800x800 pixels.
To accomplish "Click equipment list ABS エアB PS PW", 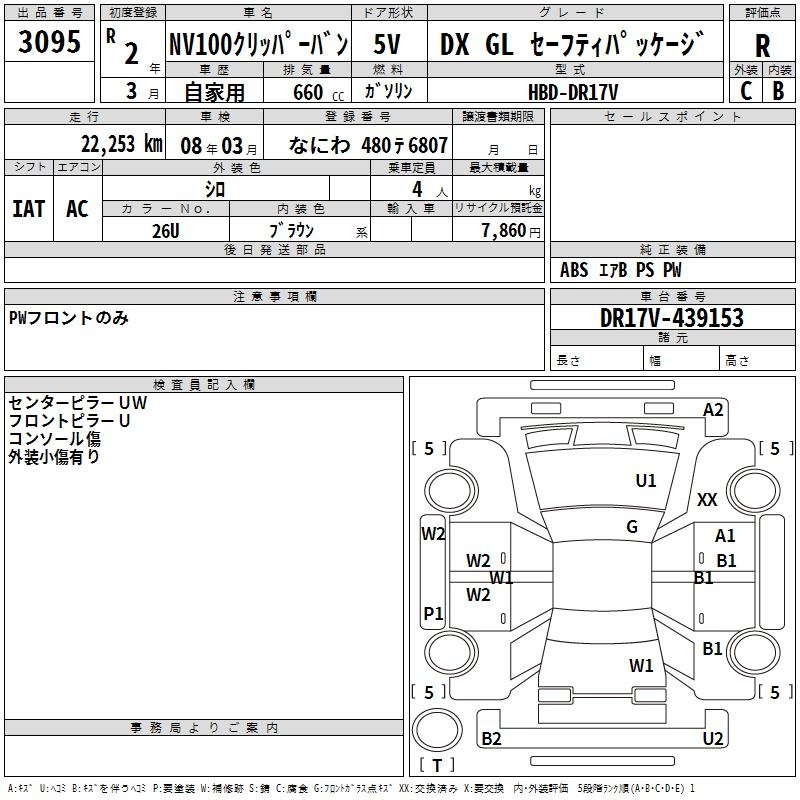I will tap(620, 270).
